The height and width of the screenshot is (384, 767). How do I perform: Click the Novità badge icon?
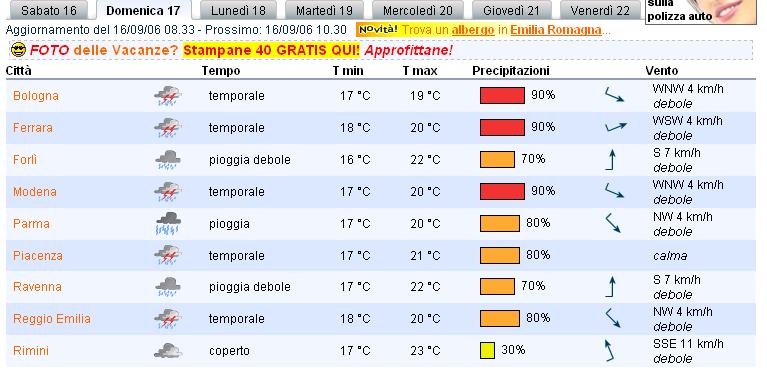377,29
